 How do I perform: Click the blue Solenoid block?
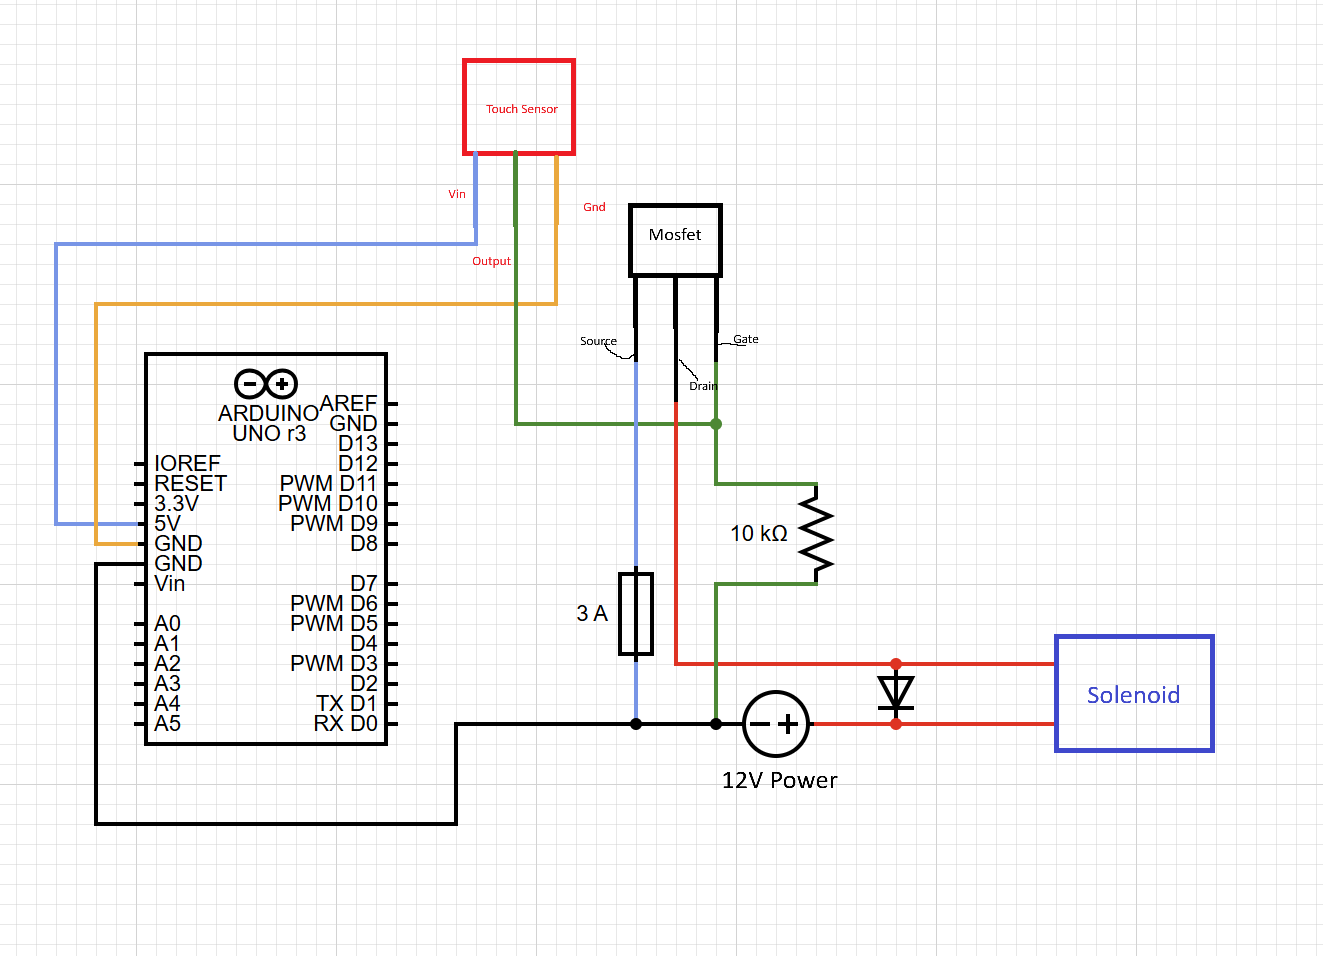[x=1134, y=693]
